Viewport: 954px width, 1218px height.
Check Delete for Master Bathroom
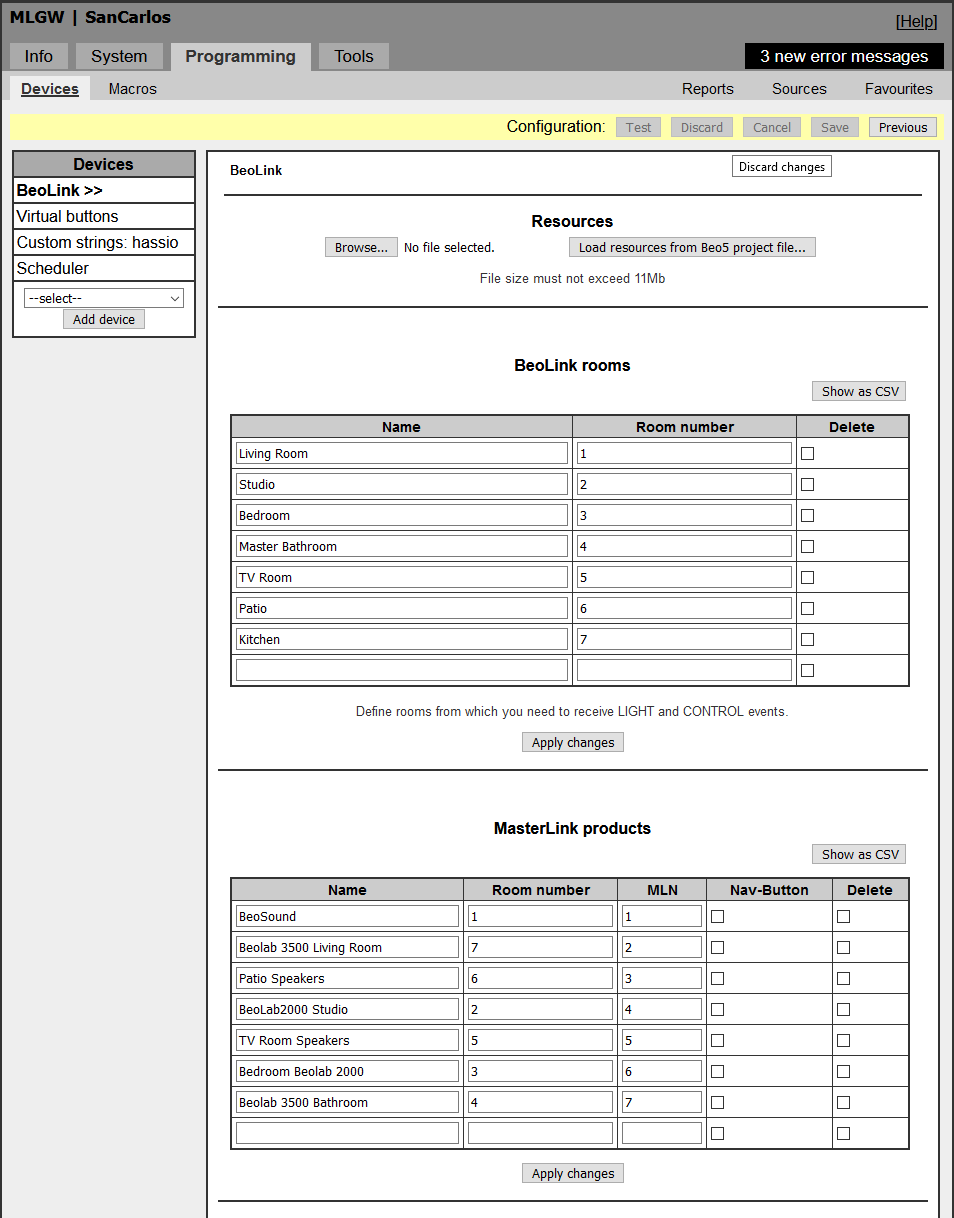[808, 546]
